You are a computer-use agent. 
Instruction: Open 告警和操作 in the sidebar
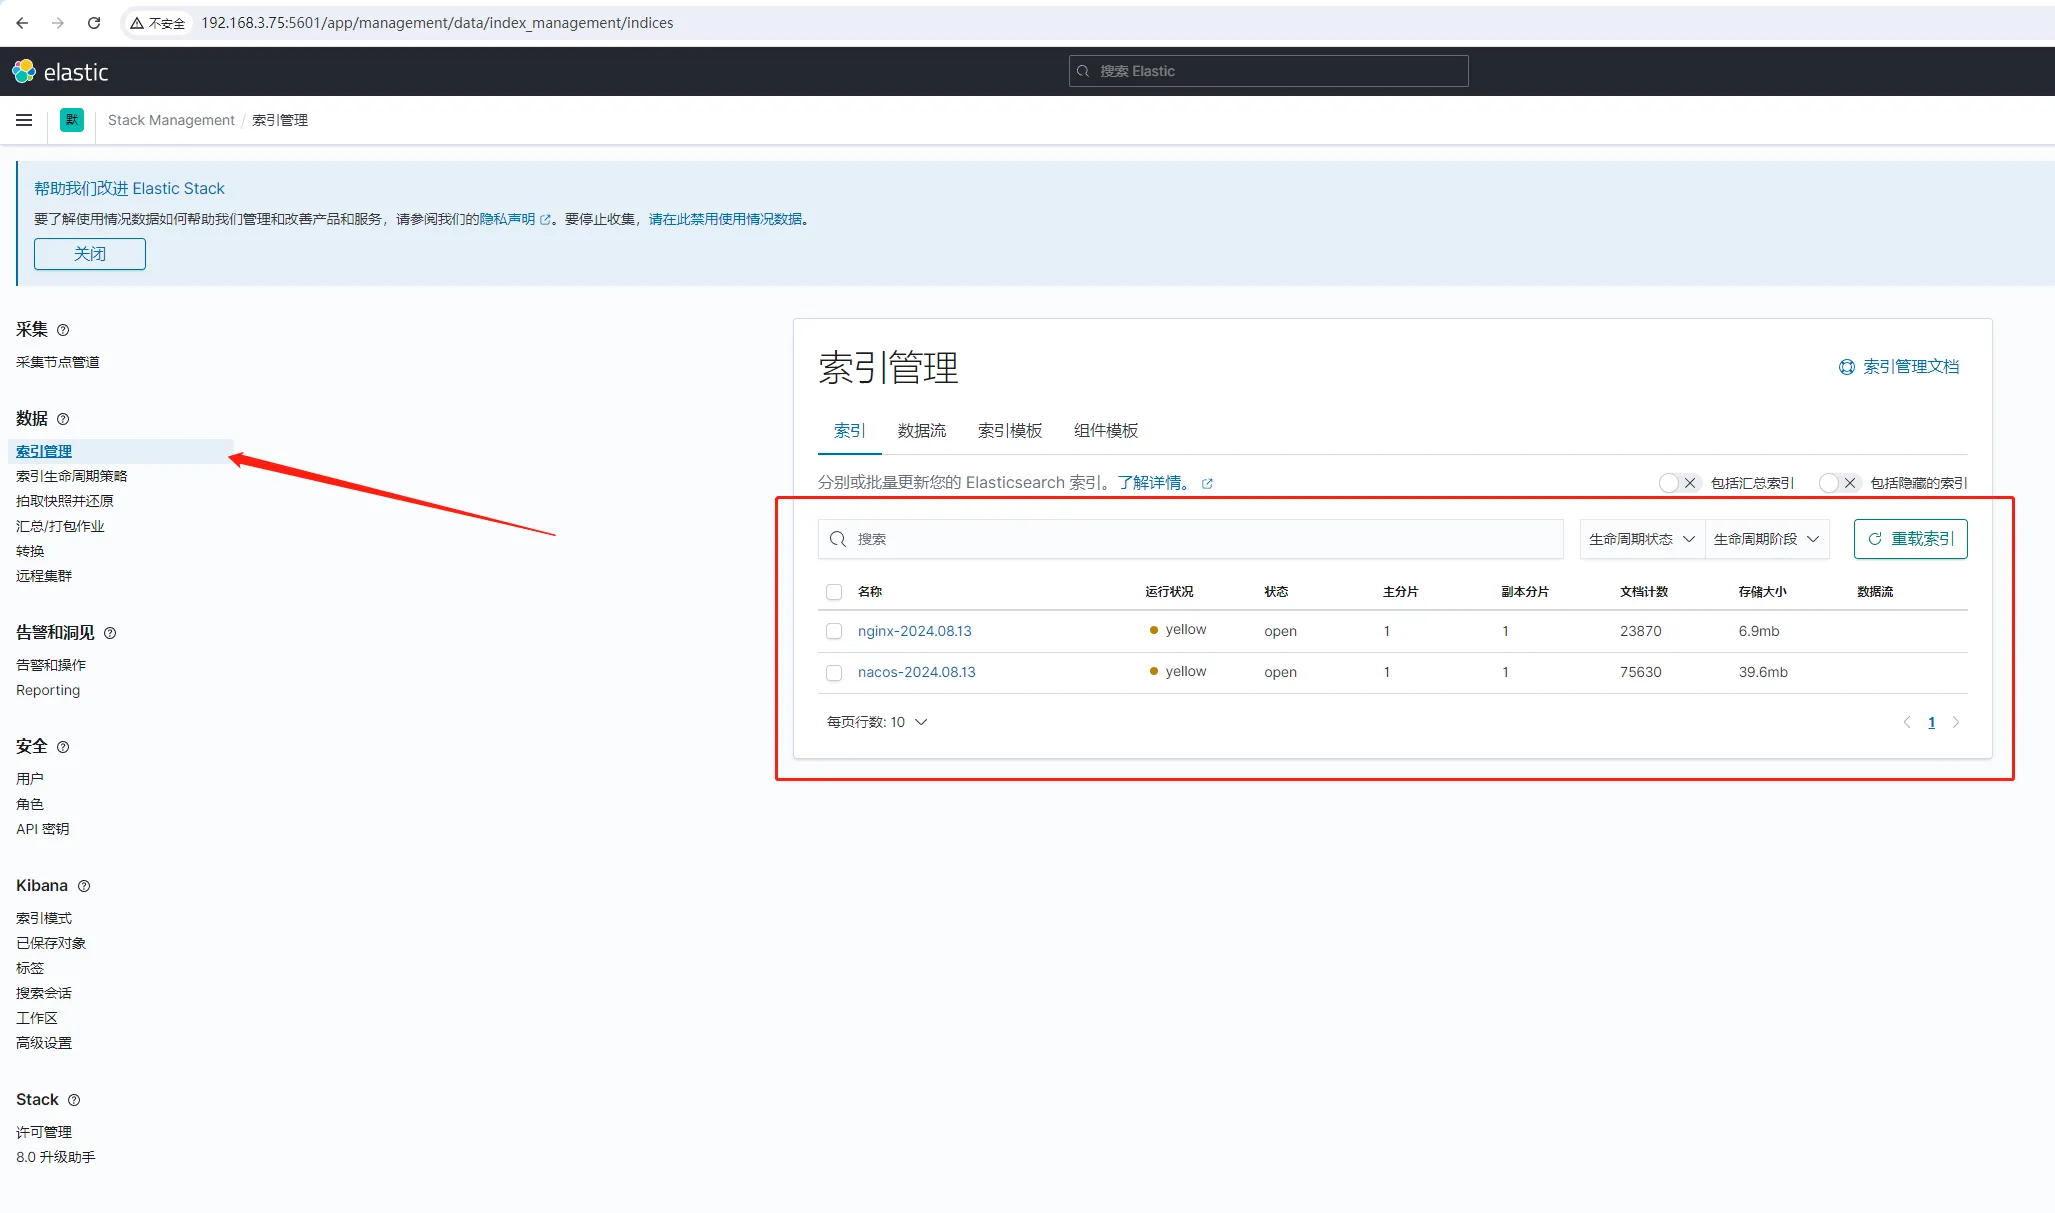tap(51, 665)
